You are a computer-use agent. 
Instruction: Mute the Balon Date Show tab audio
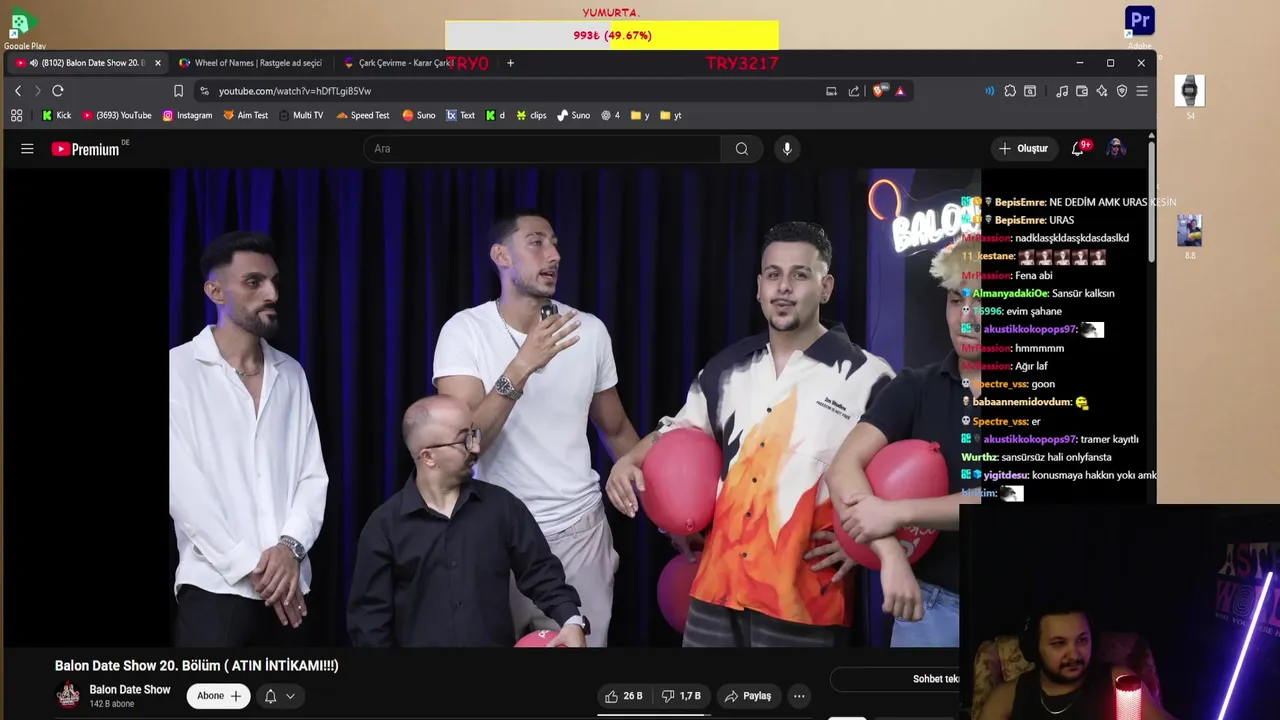(34, 63)
